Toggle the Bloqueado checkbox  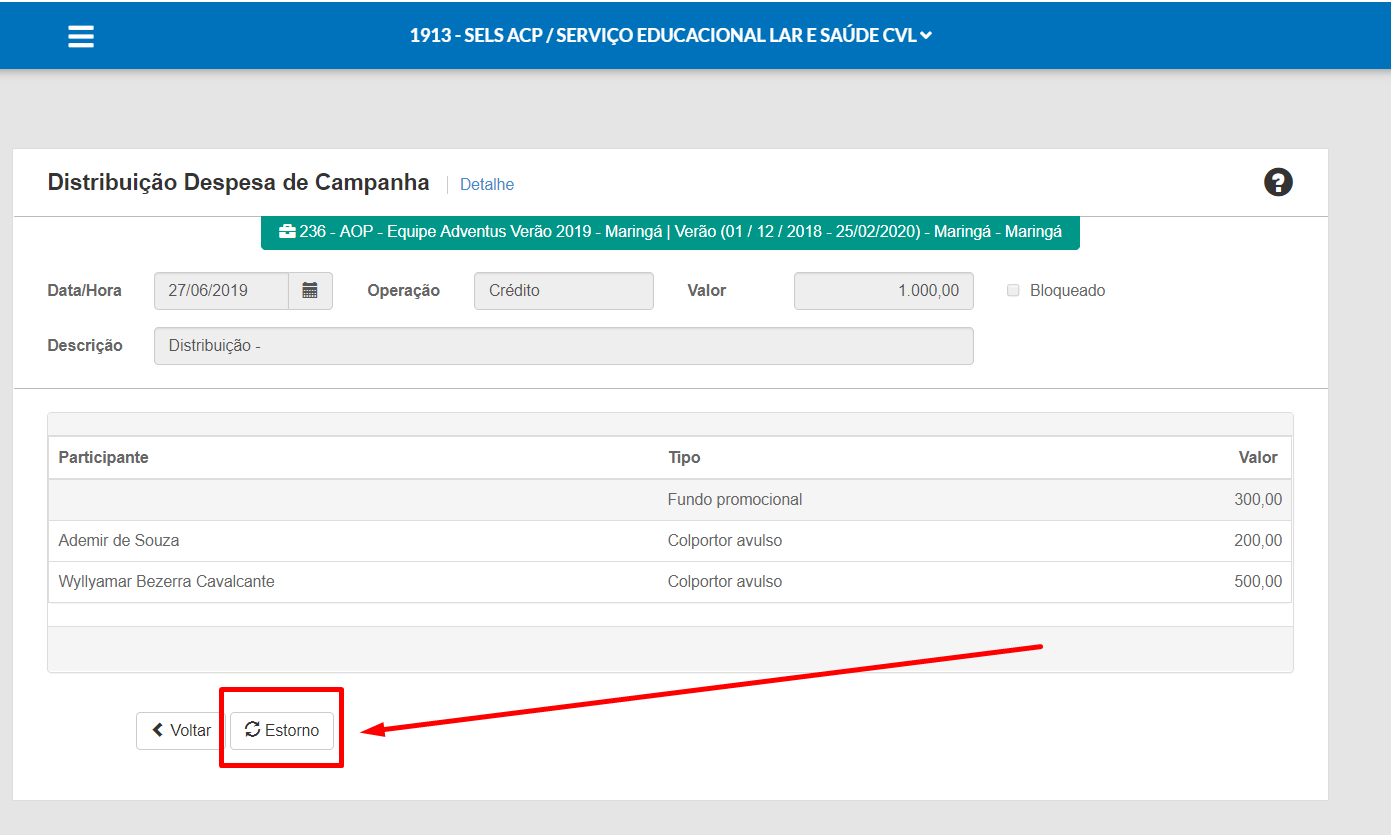1013,291
